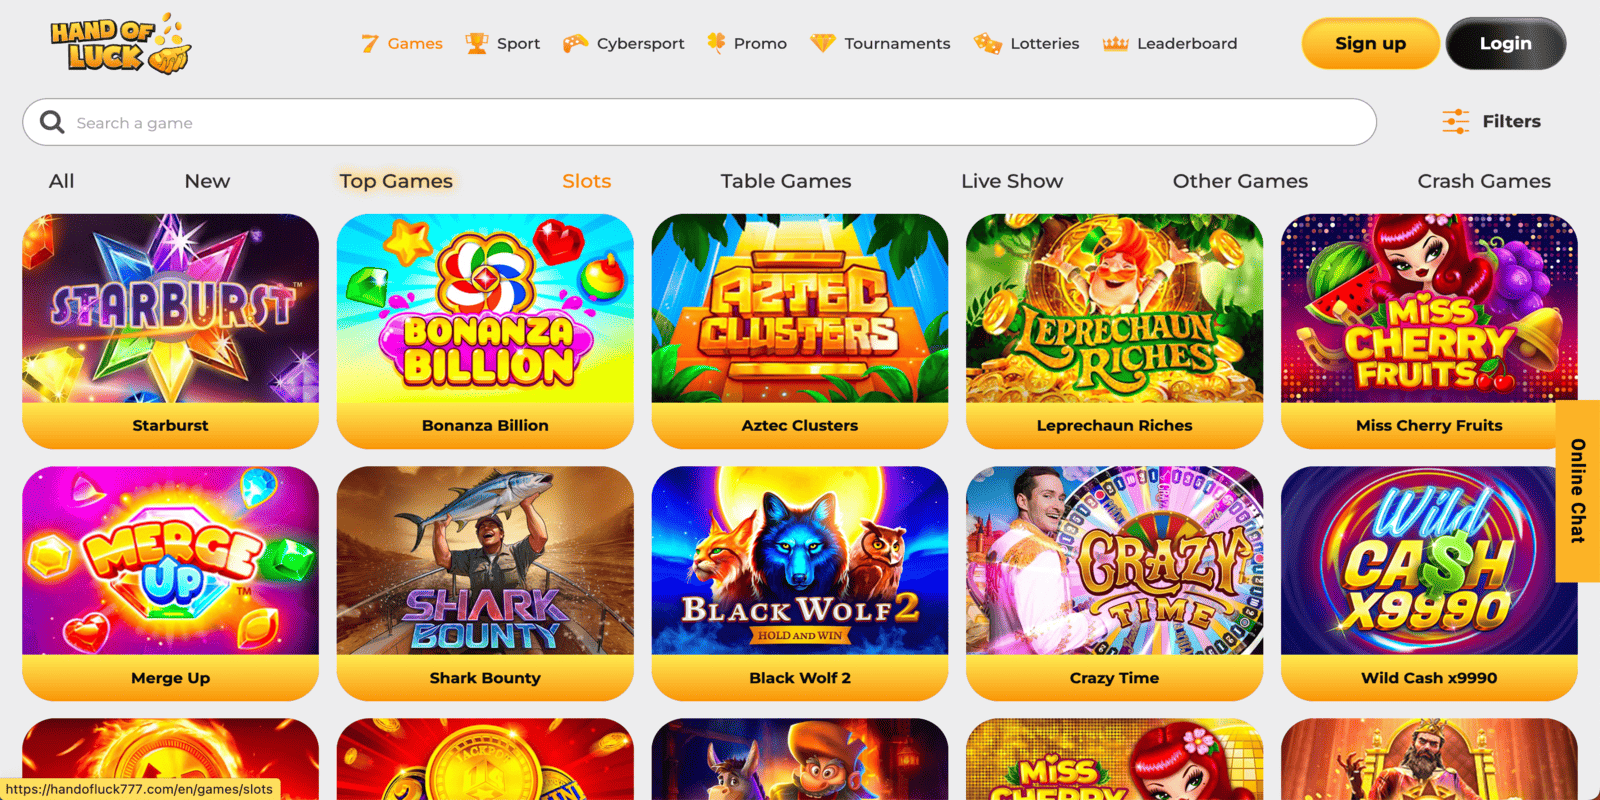This screenshot has height=800, width=1600.
Task: Click the Tournaments diamond icon
Action: click(x=822, y=43)
